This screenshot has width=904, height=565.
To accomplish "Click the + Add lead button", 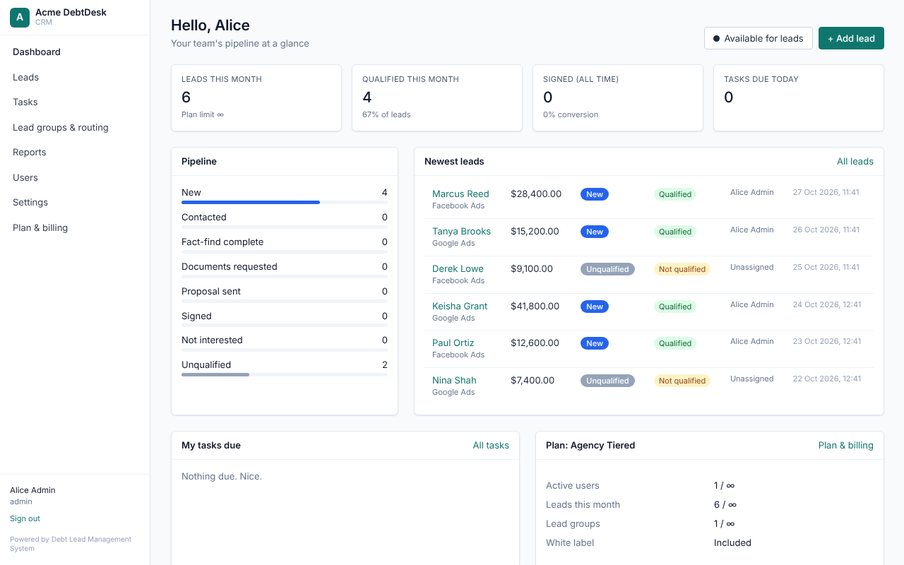I will (x=851, y=38).
